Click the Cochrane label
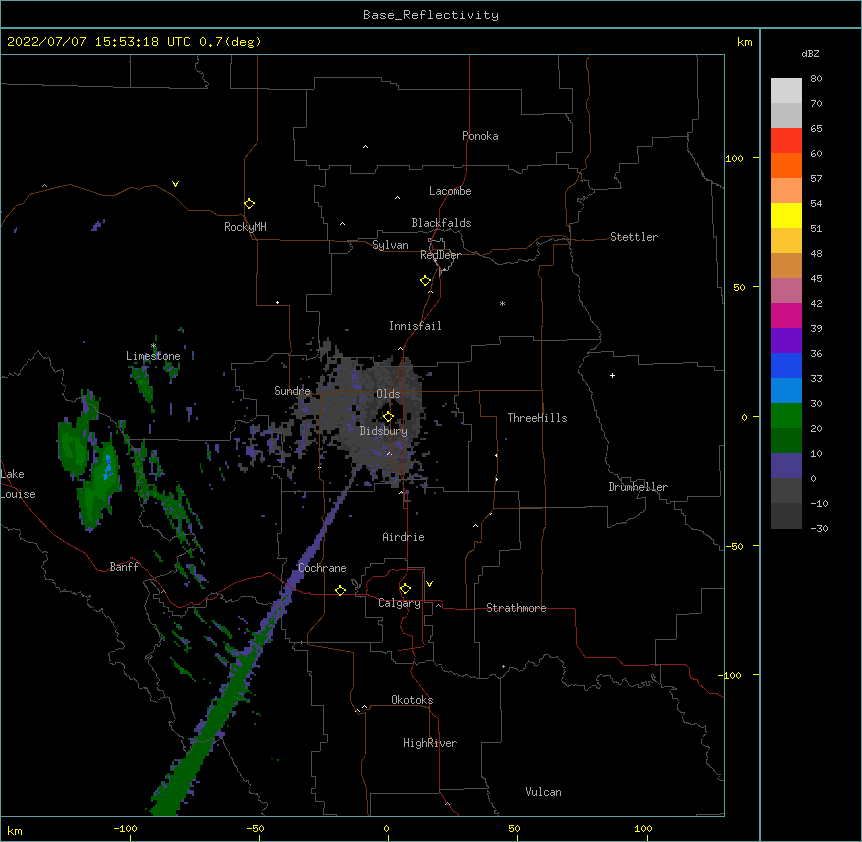This screenshot has height=842, width=862. click(322, 568)
